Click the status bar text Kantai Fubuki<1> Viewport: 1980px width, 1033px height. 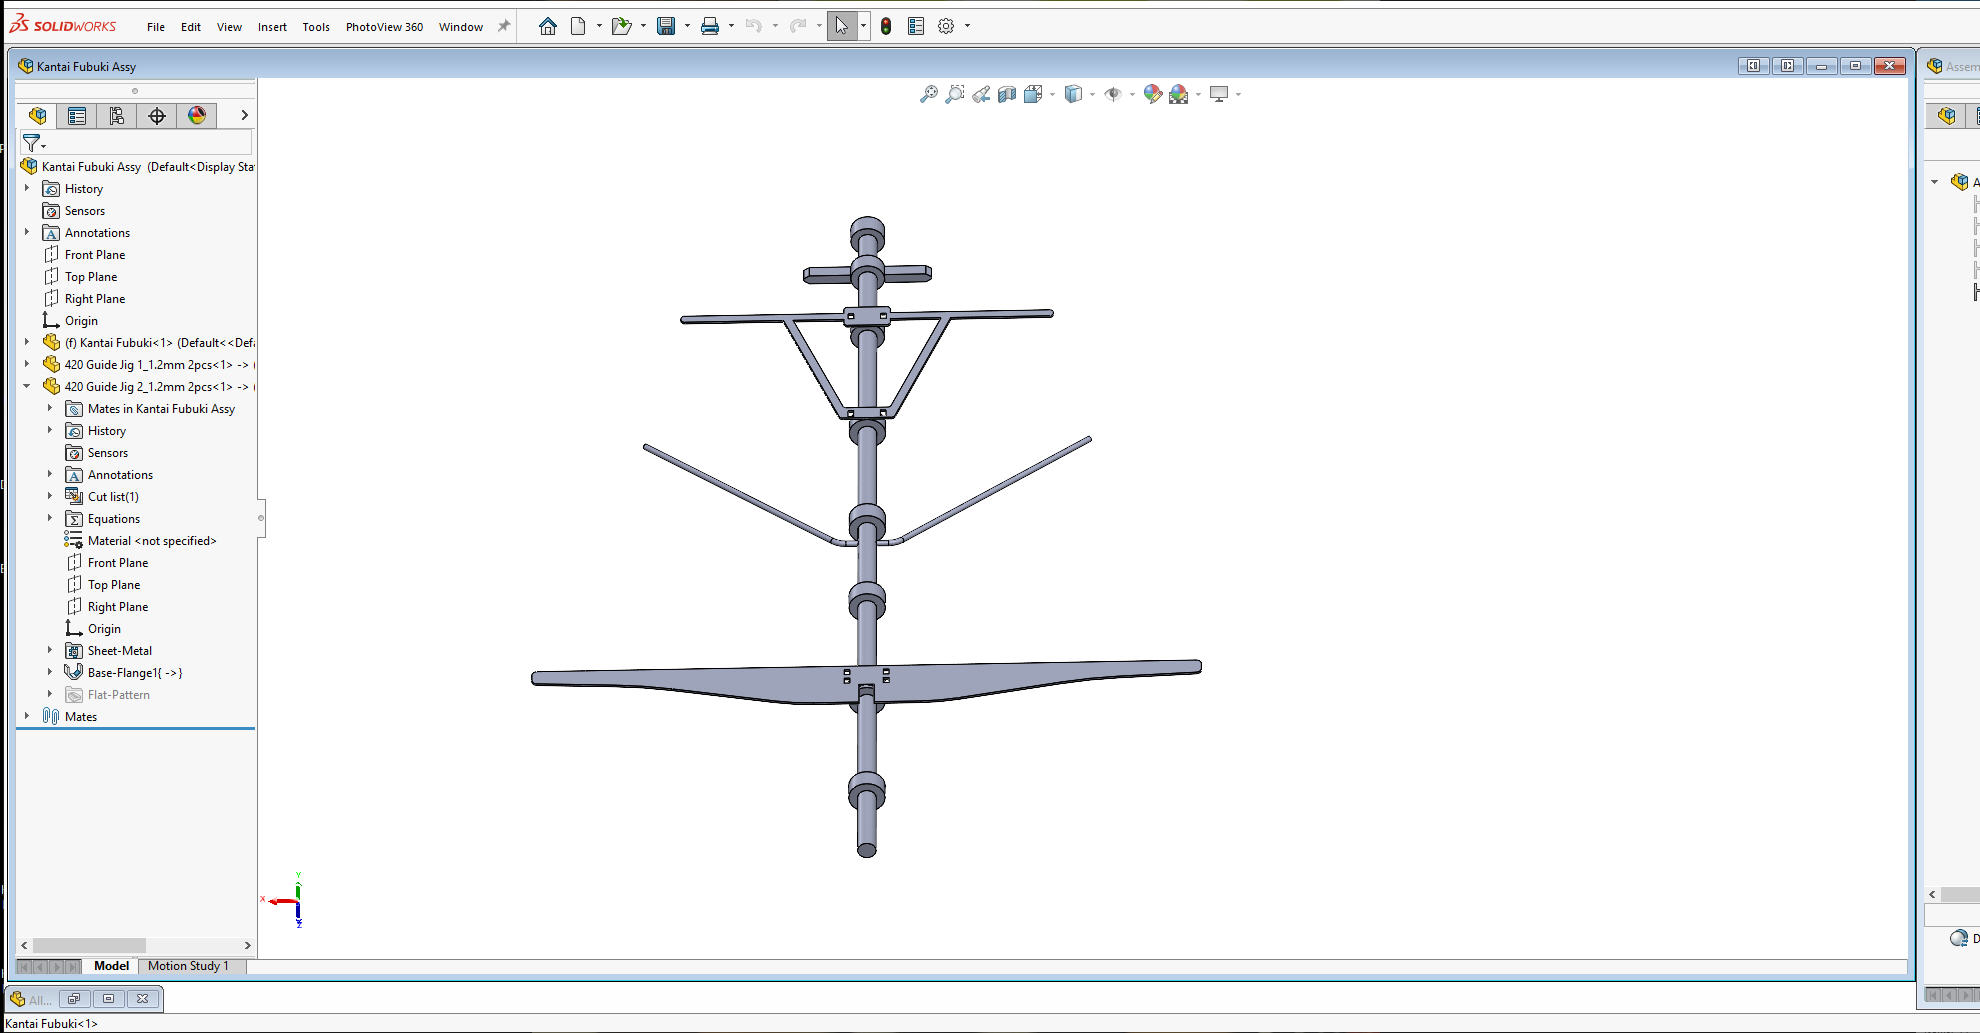(x=52, y=1023)
